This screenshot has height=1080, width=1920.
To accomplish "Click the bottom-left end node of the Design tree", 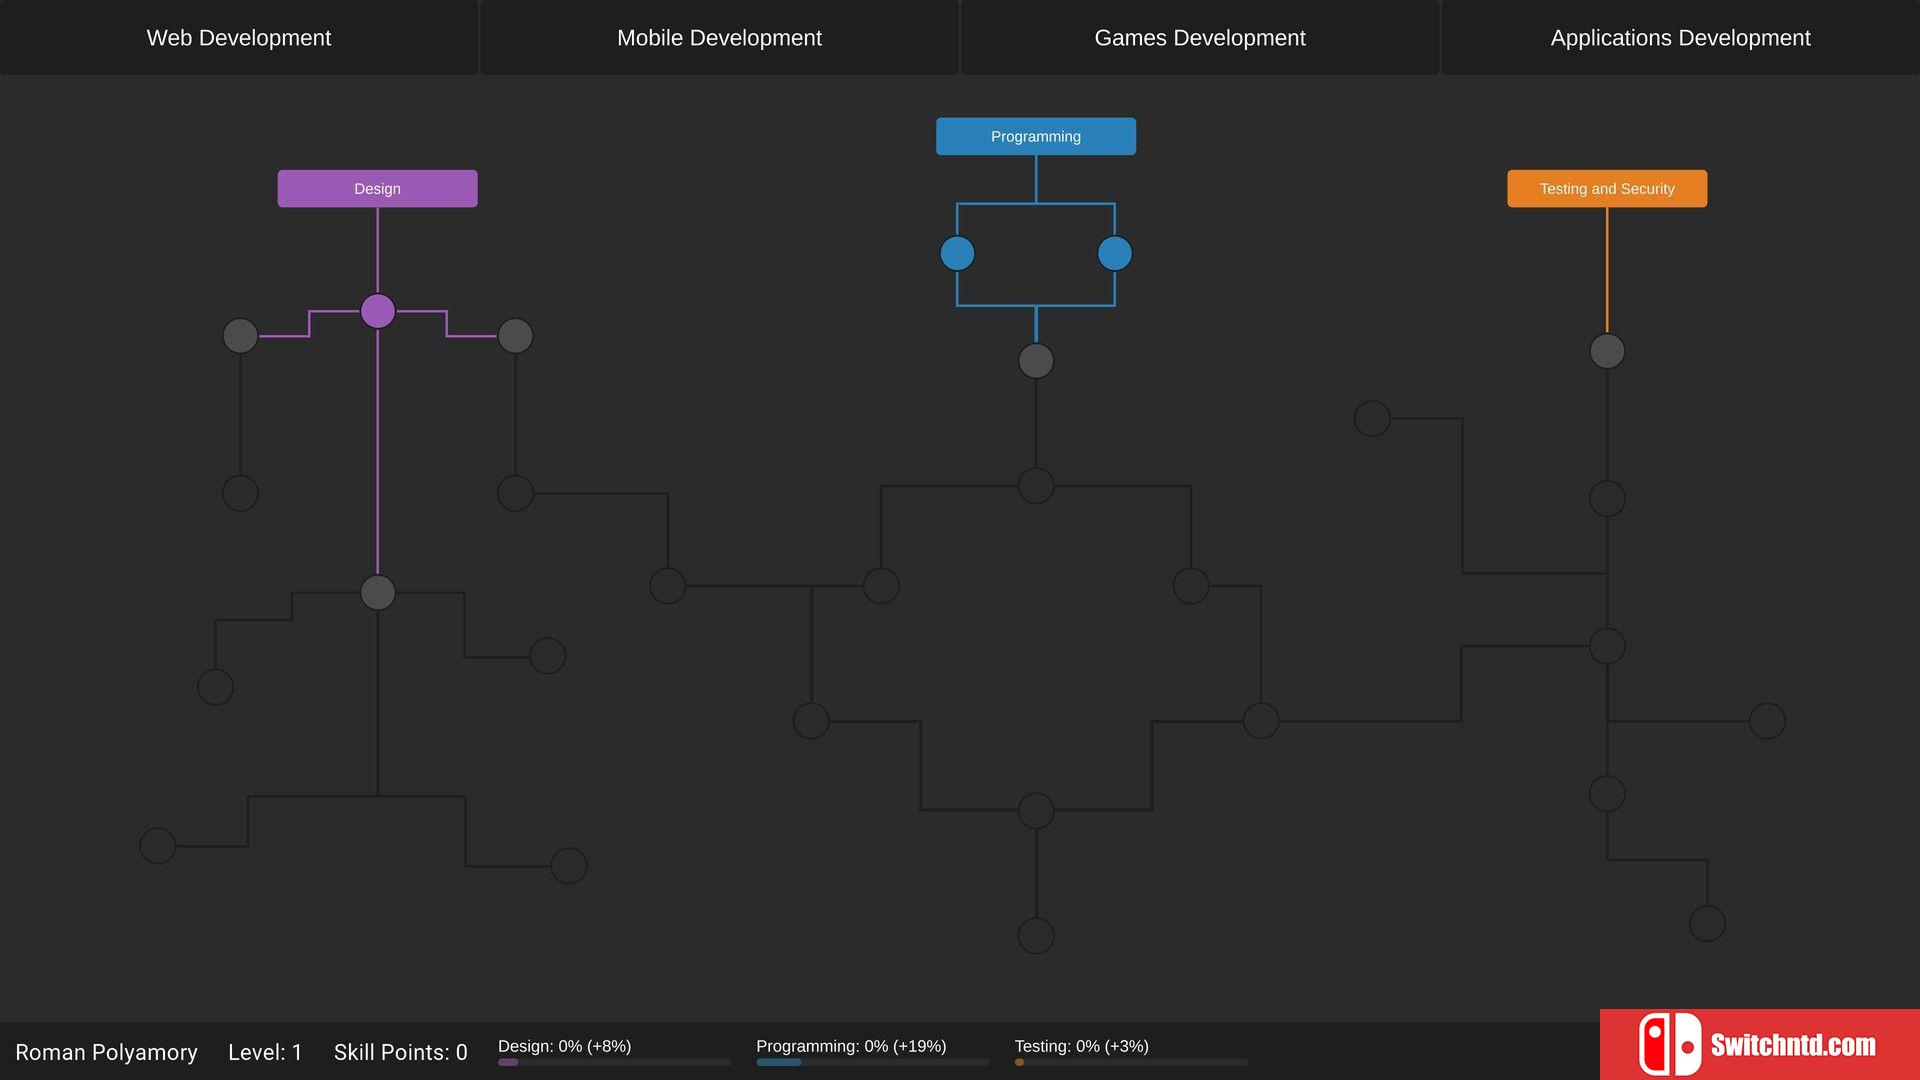I will tap(158, 846).
